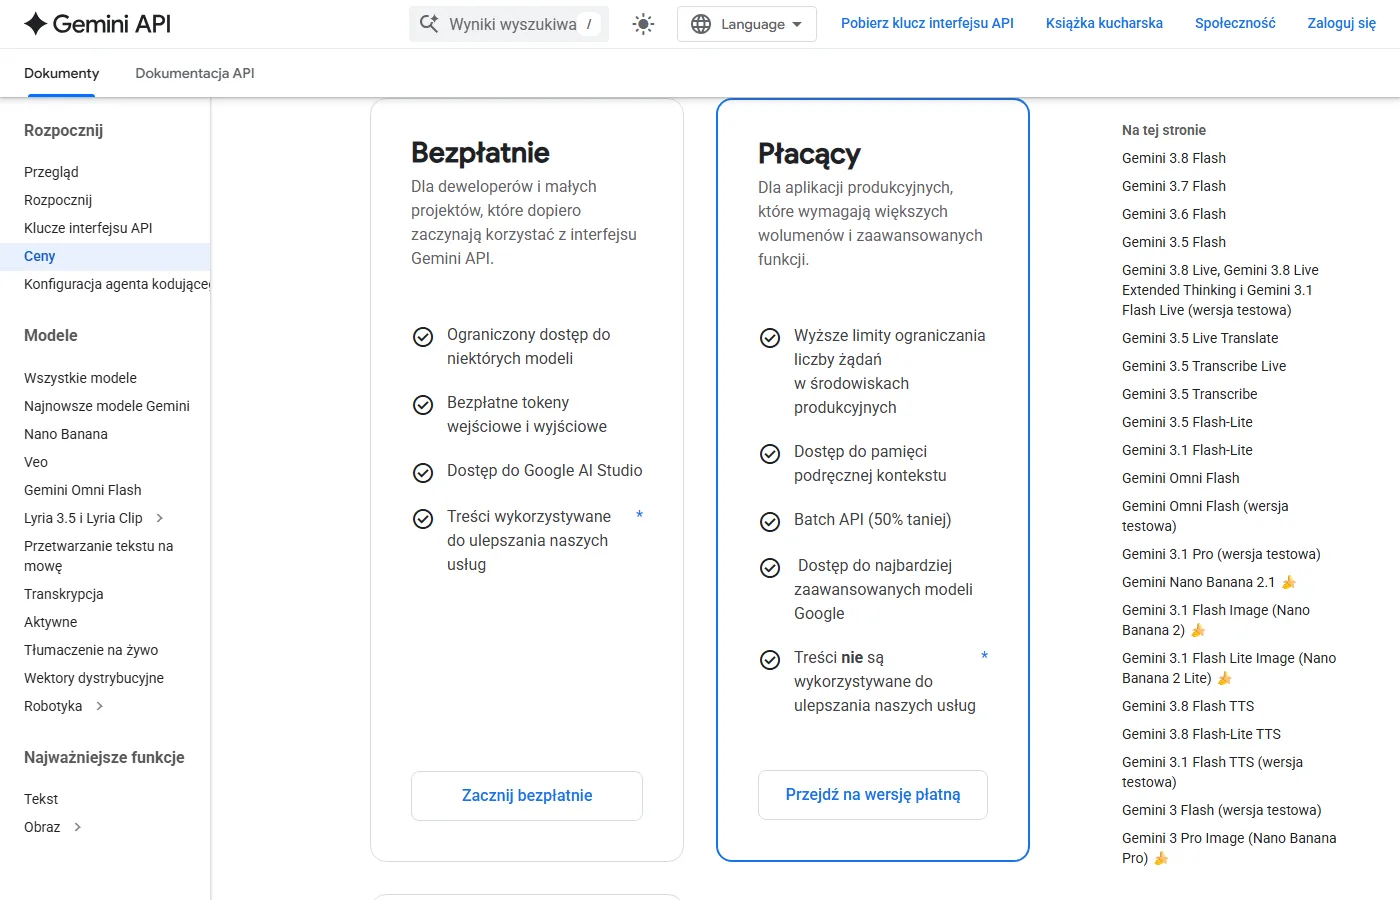Jump to 'Gemini 3.5 Live Translate' section

click(x=1200, y=338)
